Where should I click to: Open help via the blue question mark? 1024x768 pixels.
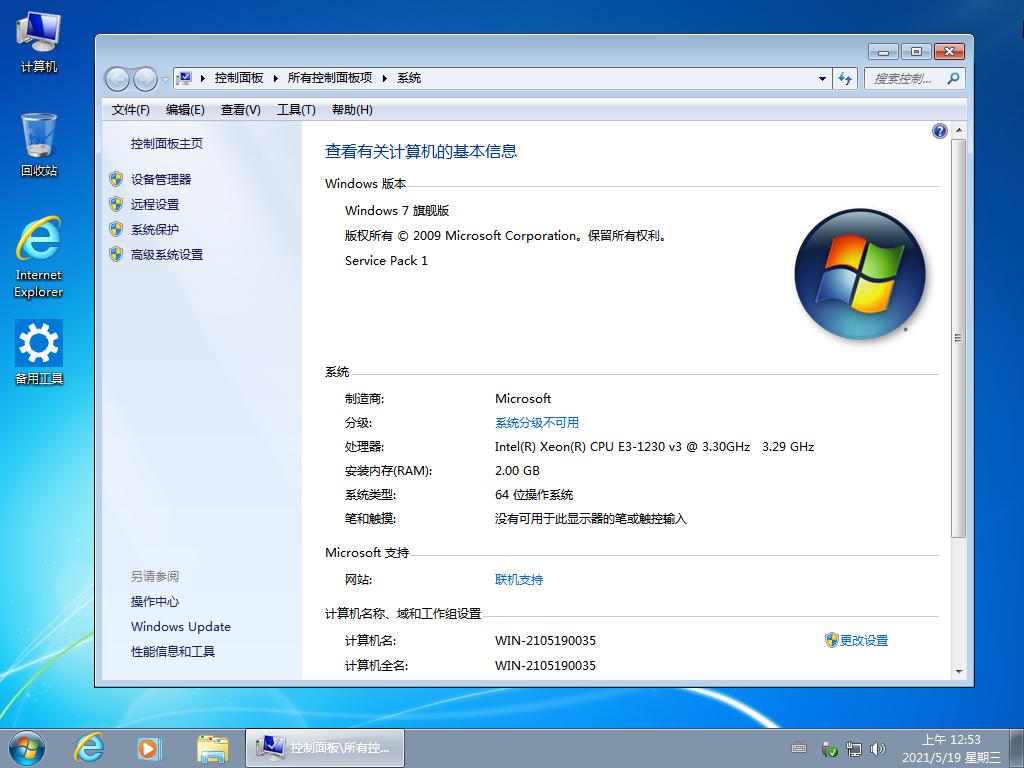(x=940, y=131)
